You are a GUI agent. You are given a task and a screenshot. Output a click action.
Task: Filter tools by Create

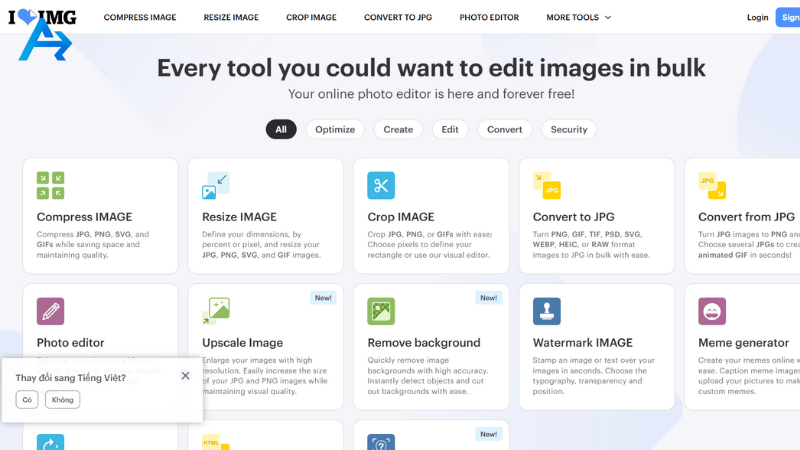(398, 130)
